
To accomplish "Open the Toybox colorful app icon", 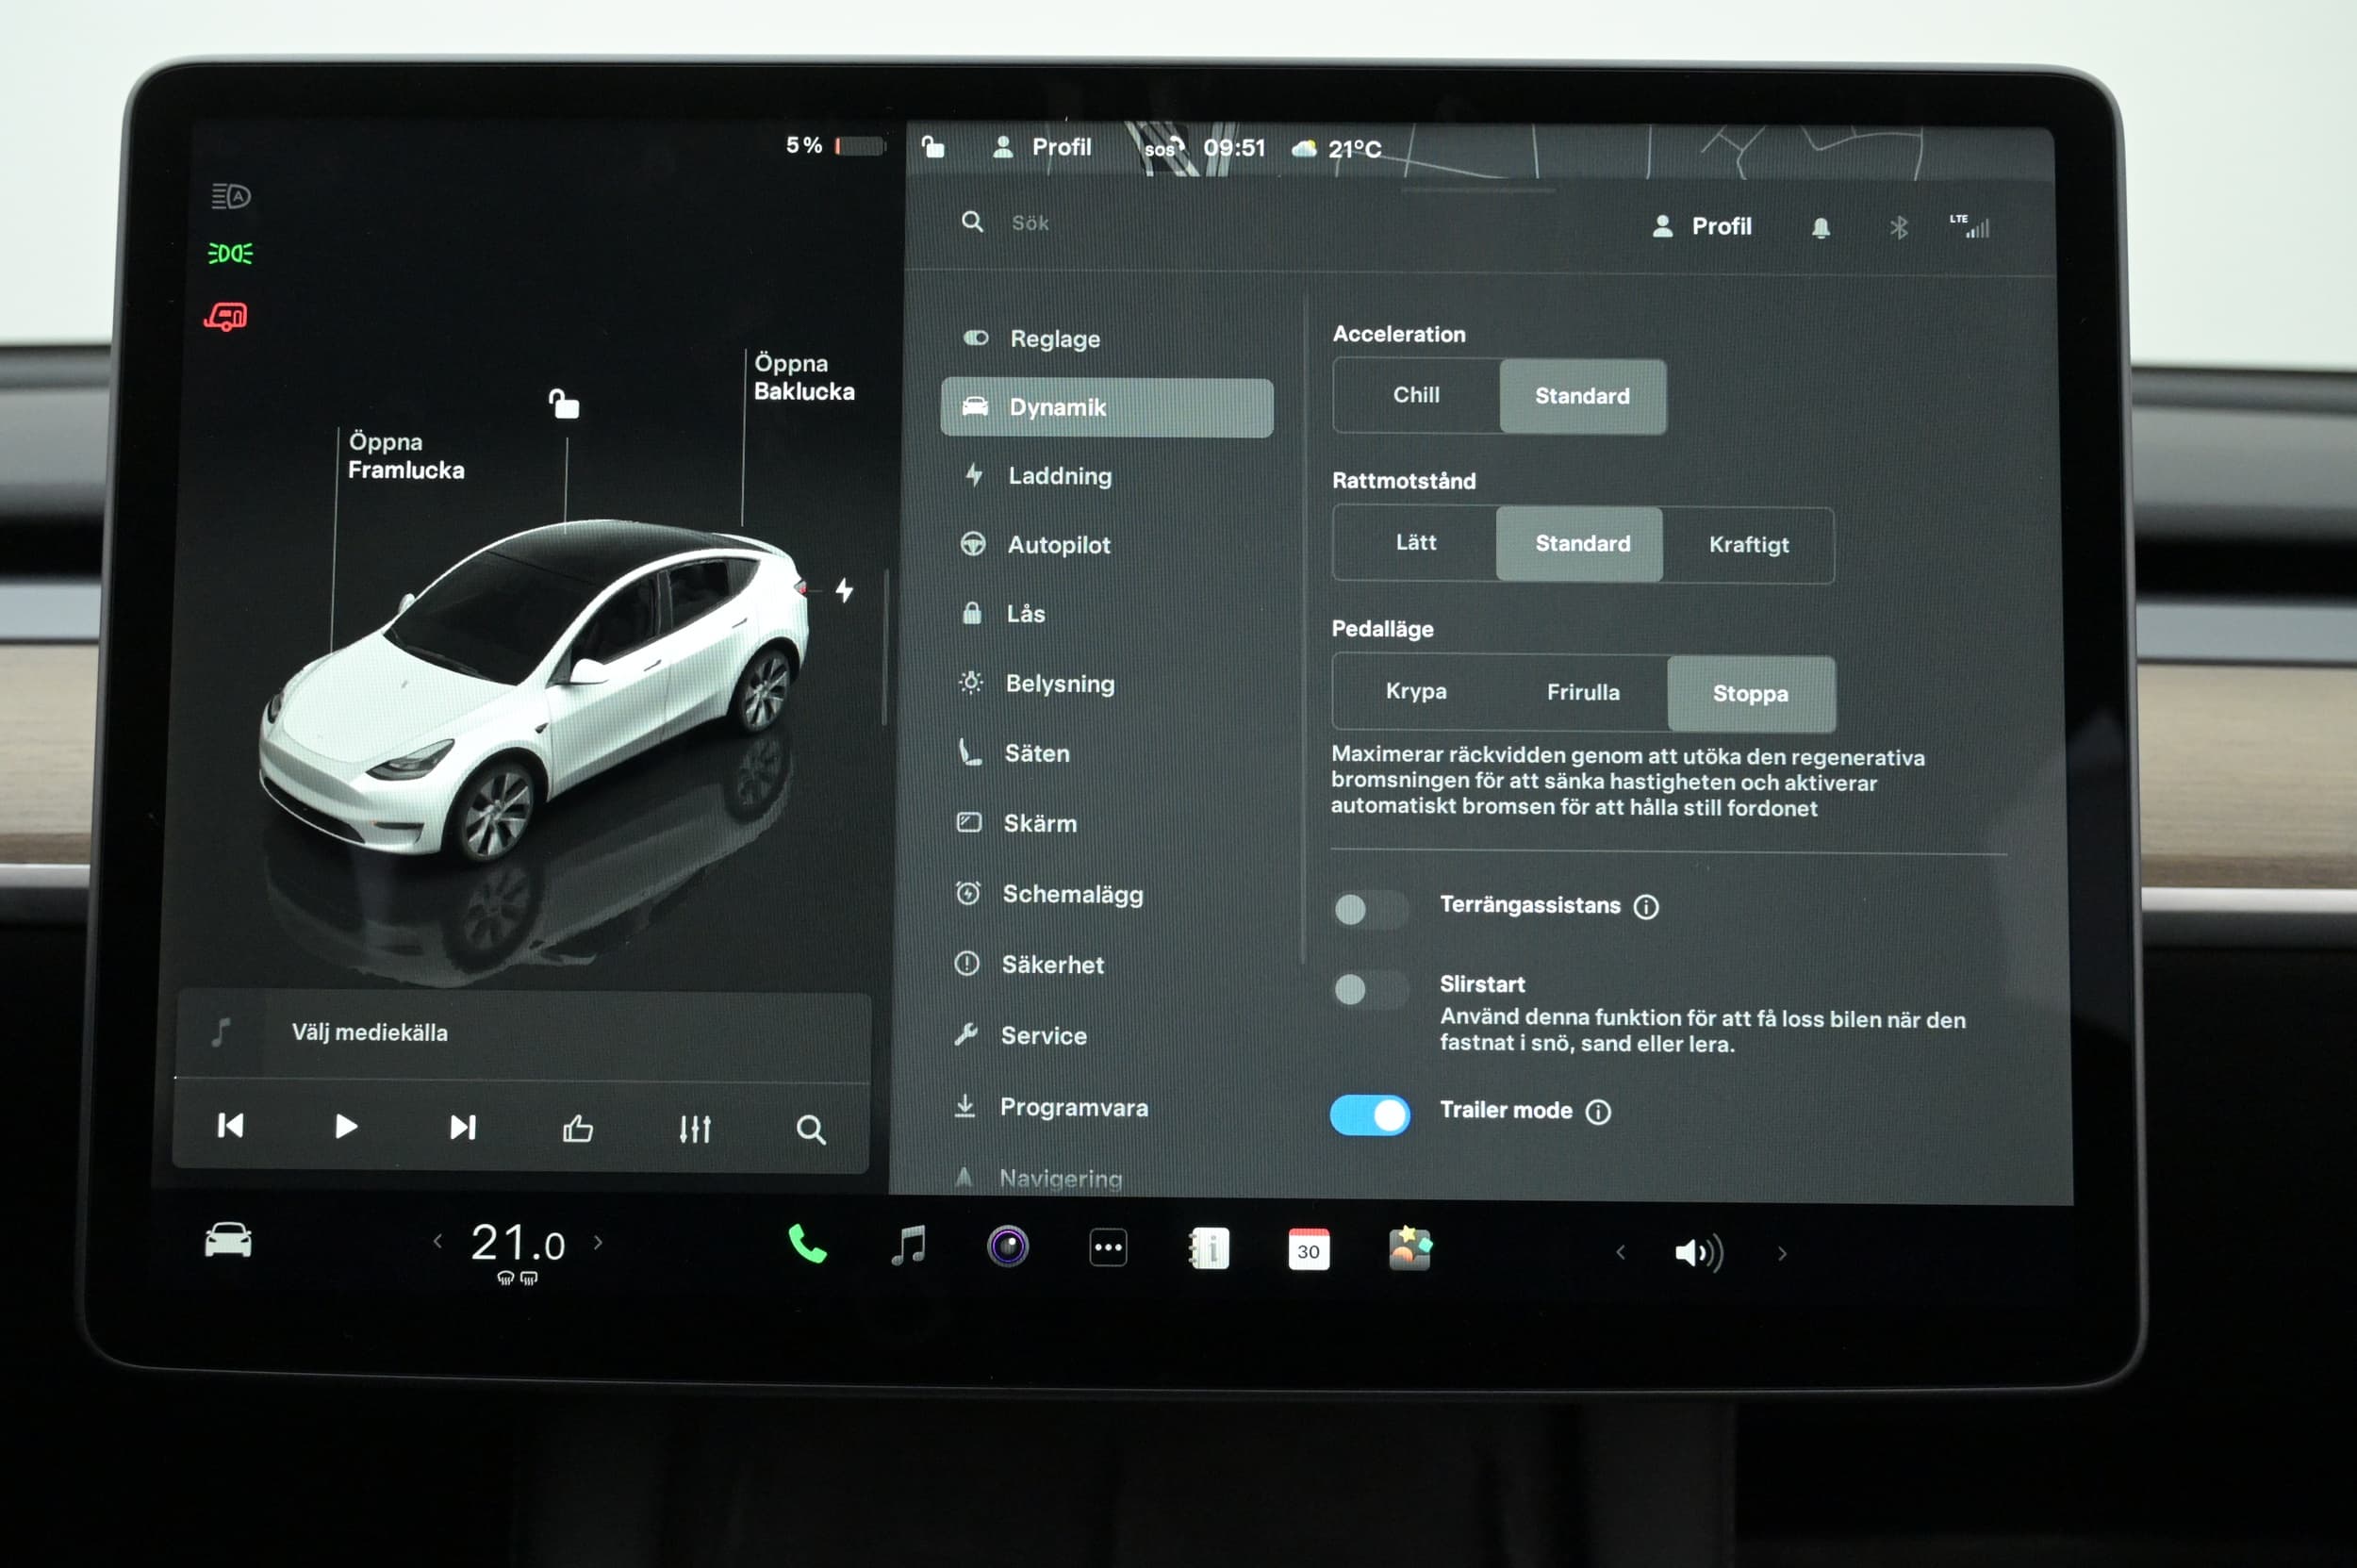I will point(1410,1249).
